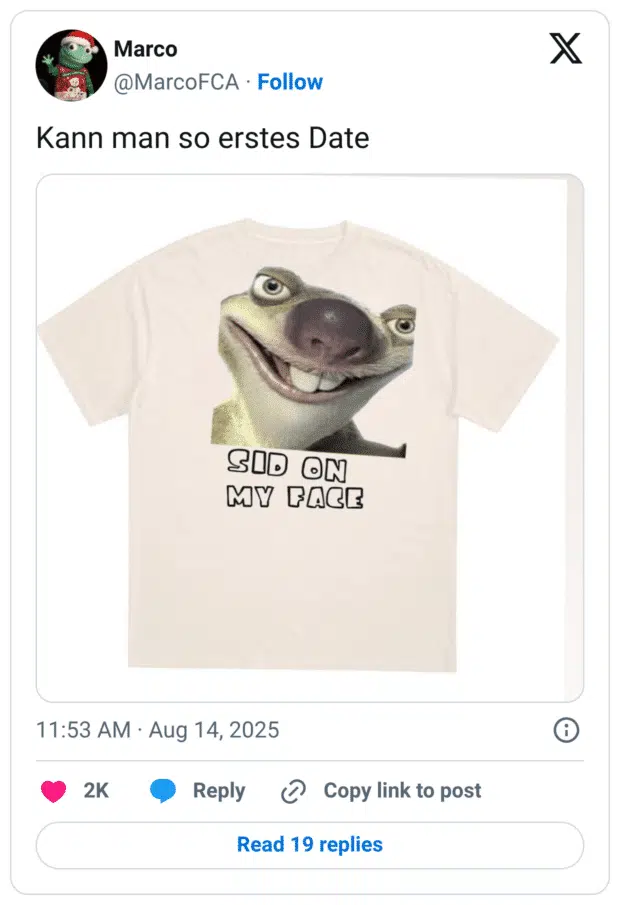Viewport: 620px width, 905px height.
Task: Click the X logo
Action: coord(565,49)
